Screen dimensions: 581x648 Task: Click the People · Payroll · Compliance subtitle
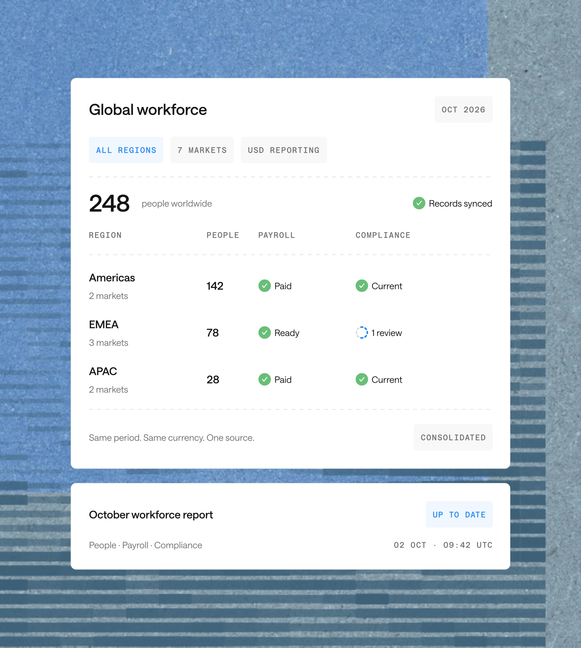coord(145,545)
